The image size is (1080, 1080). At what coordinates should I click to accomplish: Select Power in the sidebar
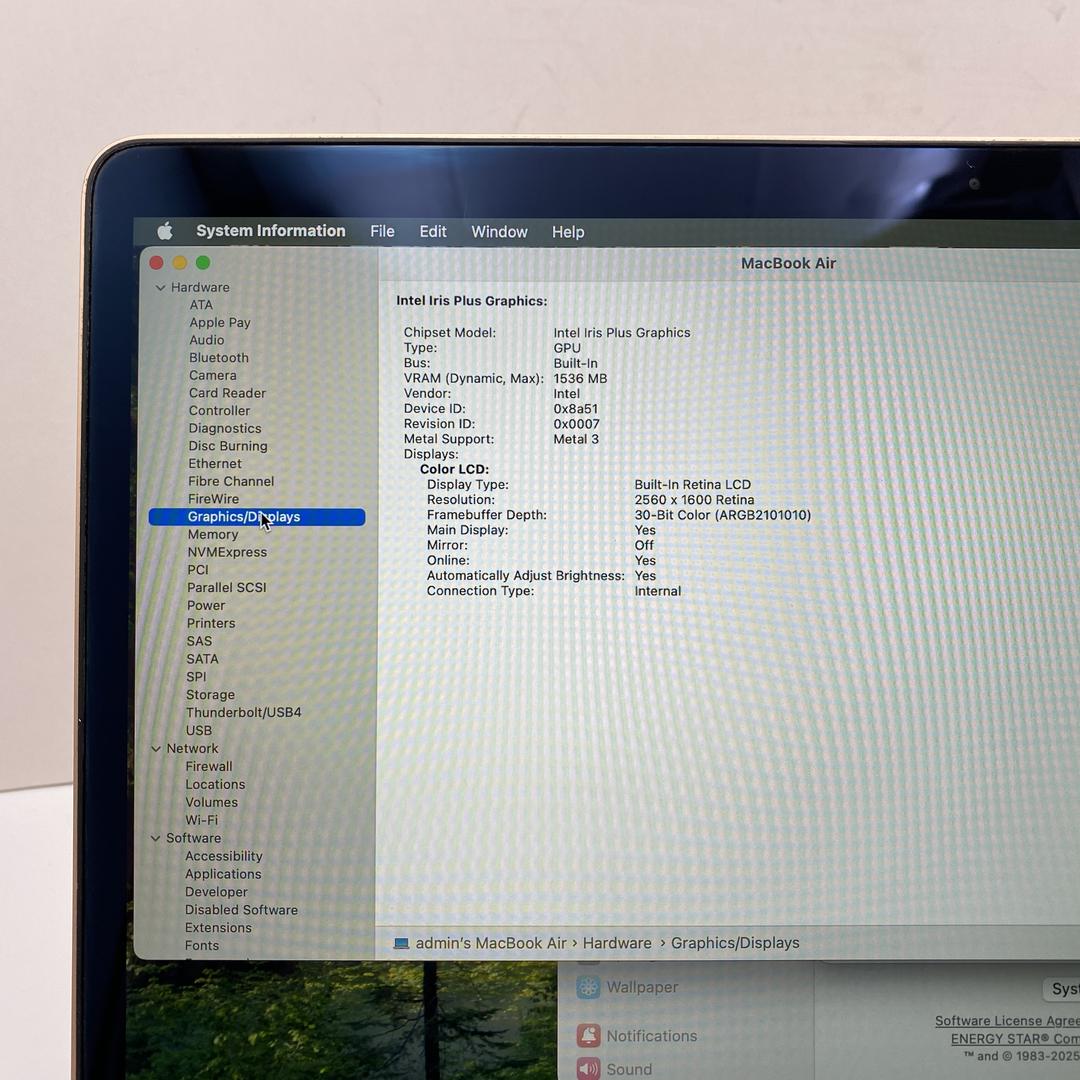coord(206,605)
